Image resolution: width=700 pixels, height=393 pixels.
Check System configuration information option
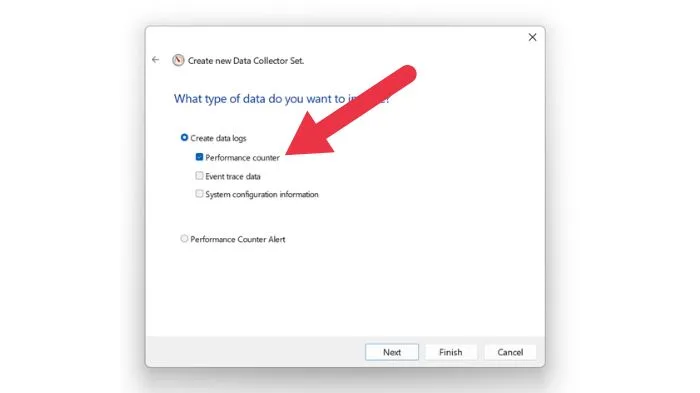[199, 194]
